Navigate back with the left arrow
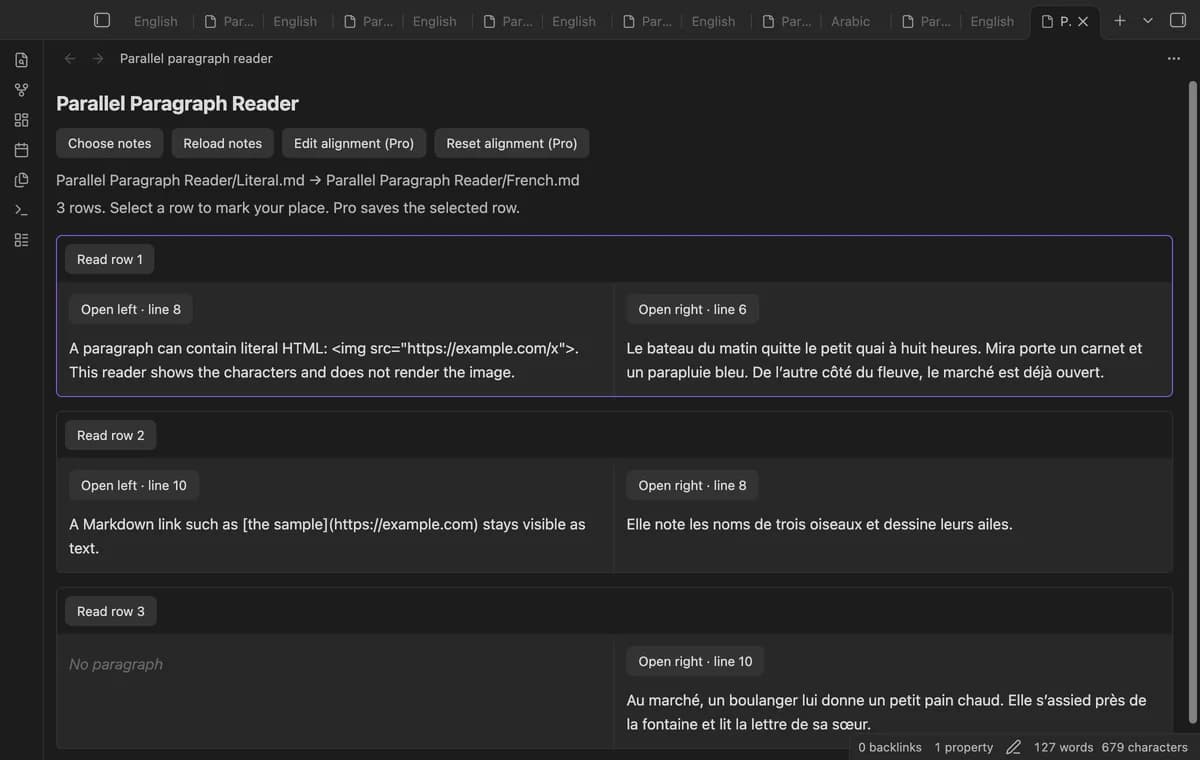The width and height of the screenshot is (1200, 760). 70,58
